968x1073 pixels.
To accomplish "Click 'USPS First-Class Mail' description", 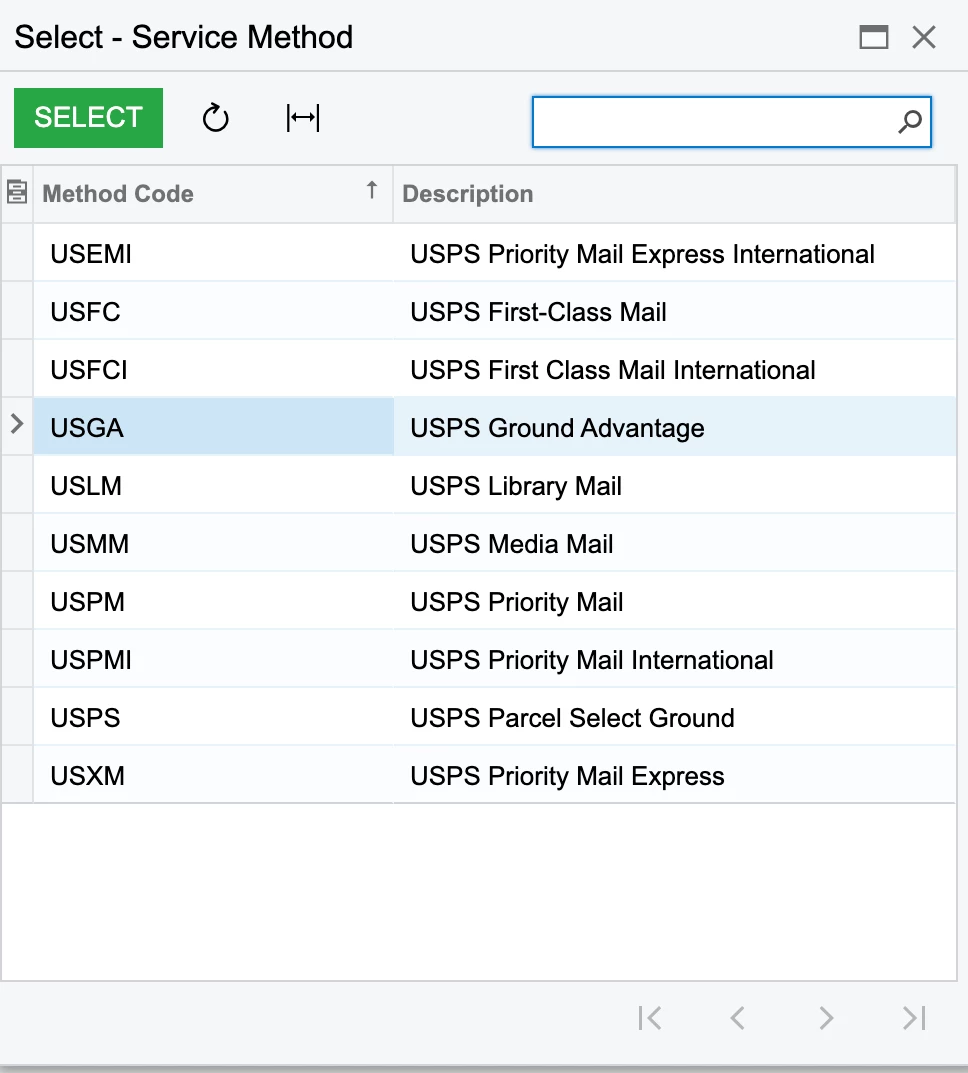I will [x=538, y=312].
